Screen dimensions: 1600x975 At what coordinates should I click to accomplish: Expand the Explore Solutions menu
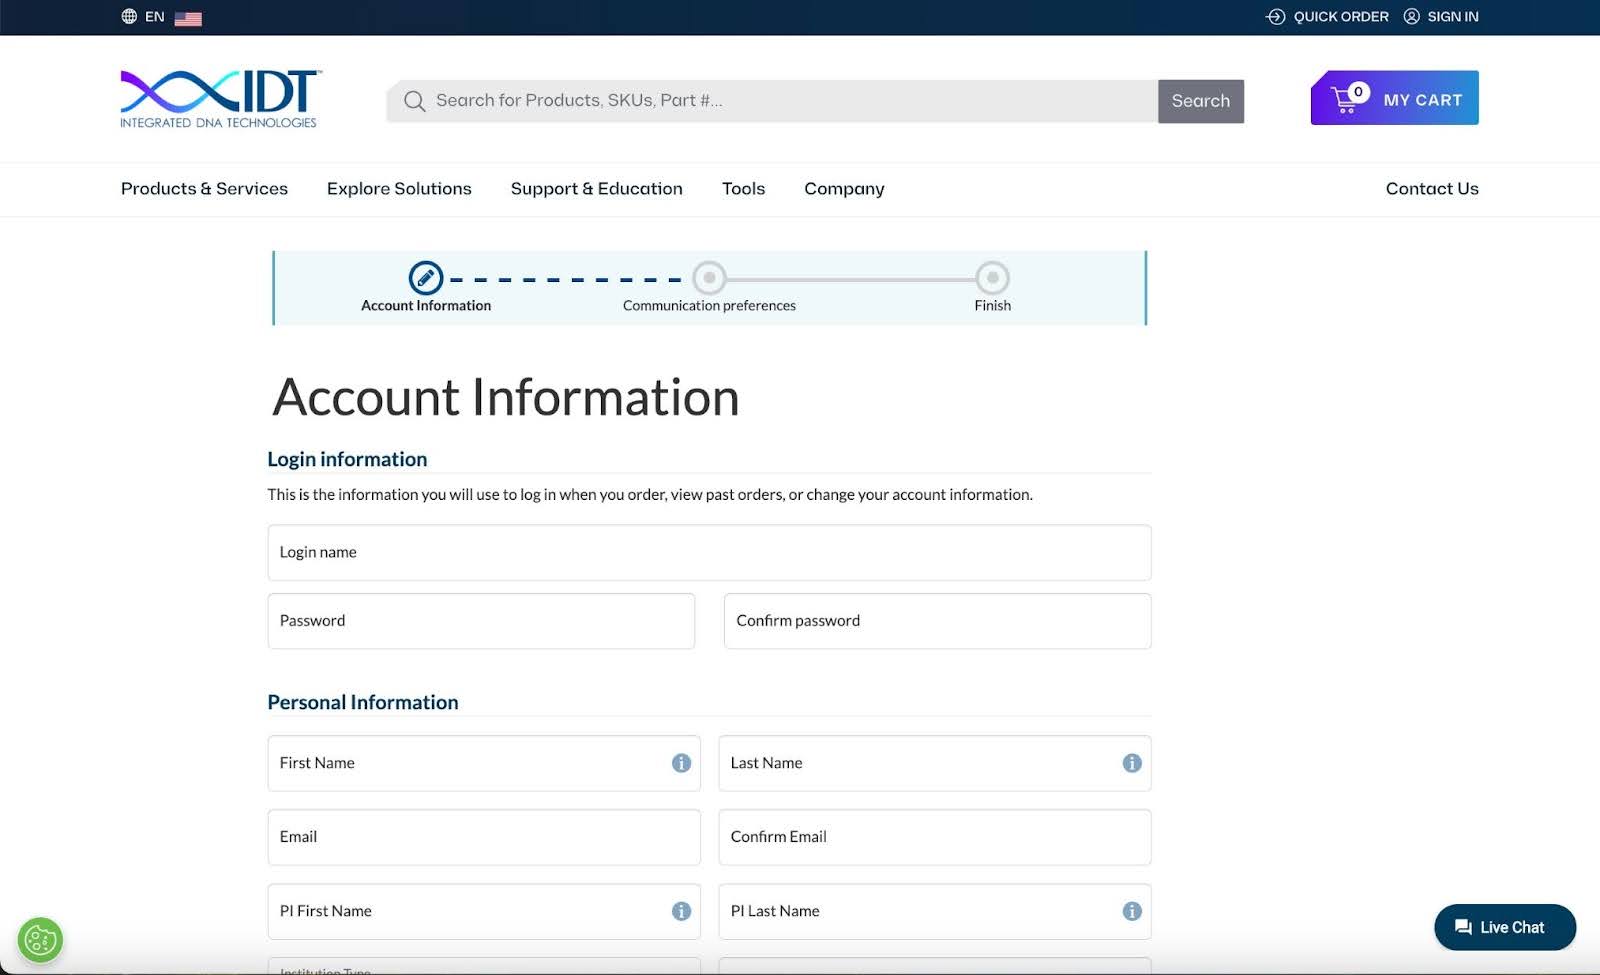[x=399, y=189]
